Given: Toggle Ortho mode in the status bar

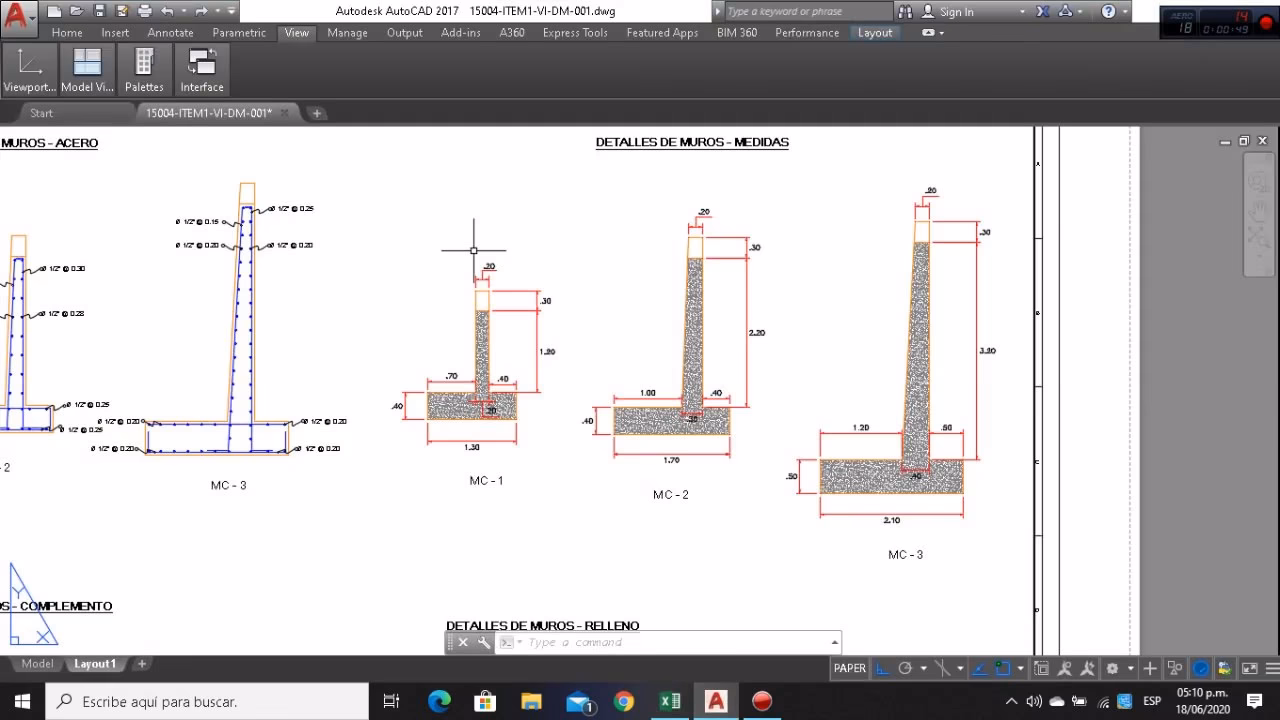Looking at the screenshot, I should tap(881, 668).
